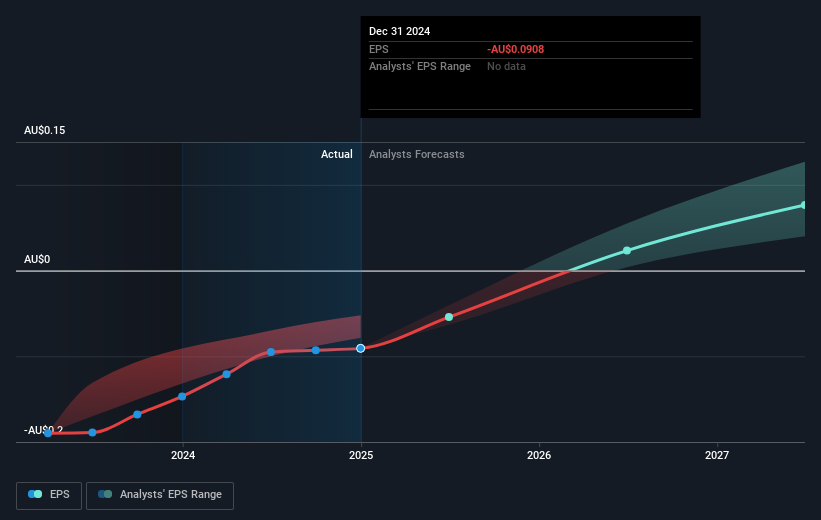
Task: Click the mid-2025 forecast data point
Action: pos(449,317)
